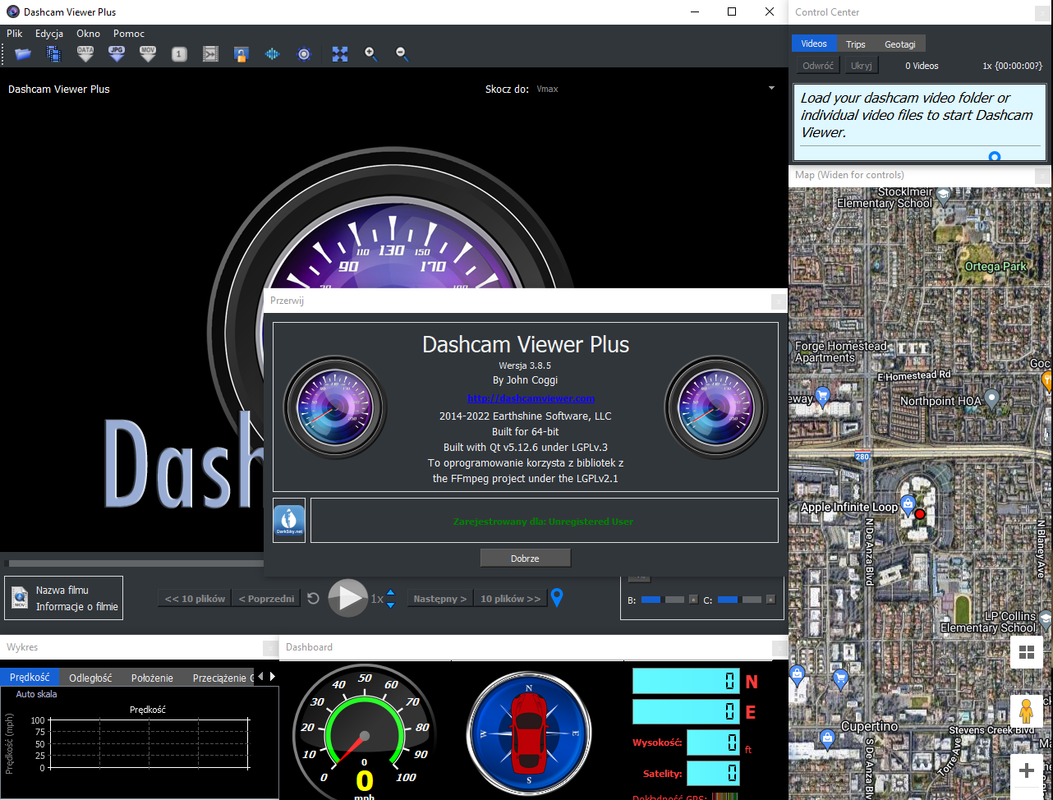
Task: Play the video with the play button
Action: click(x=348, y=597)
